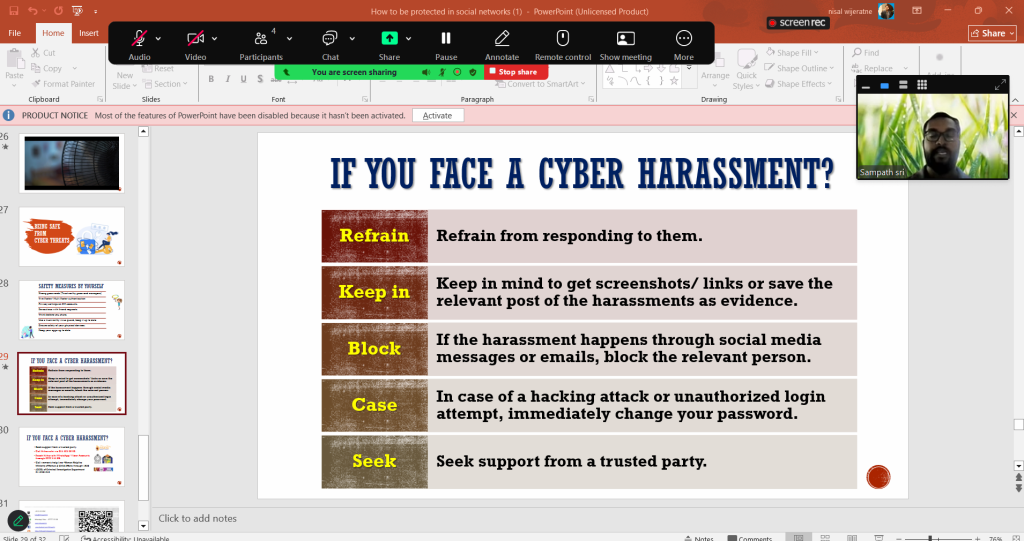Click Show meeting icon
Image resolution: width=1024 pixels, height=541 pixels.
point(625,39)
